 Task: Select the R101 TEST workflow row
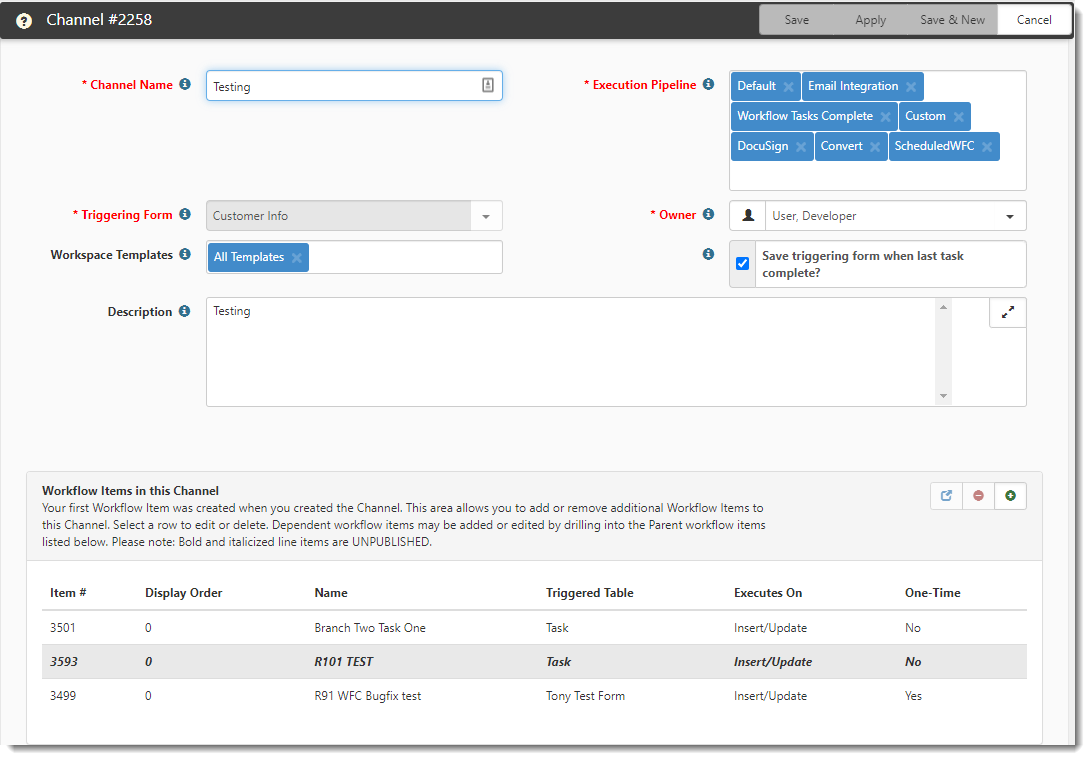click(343, 662)
